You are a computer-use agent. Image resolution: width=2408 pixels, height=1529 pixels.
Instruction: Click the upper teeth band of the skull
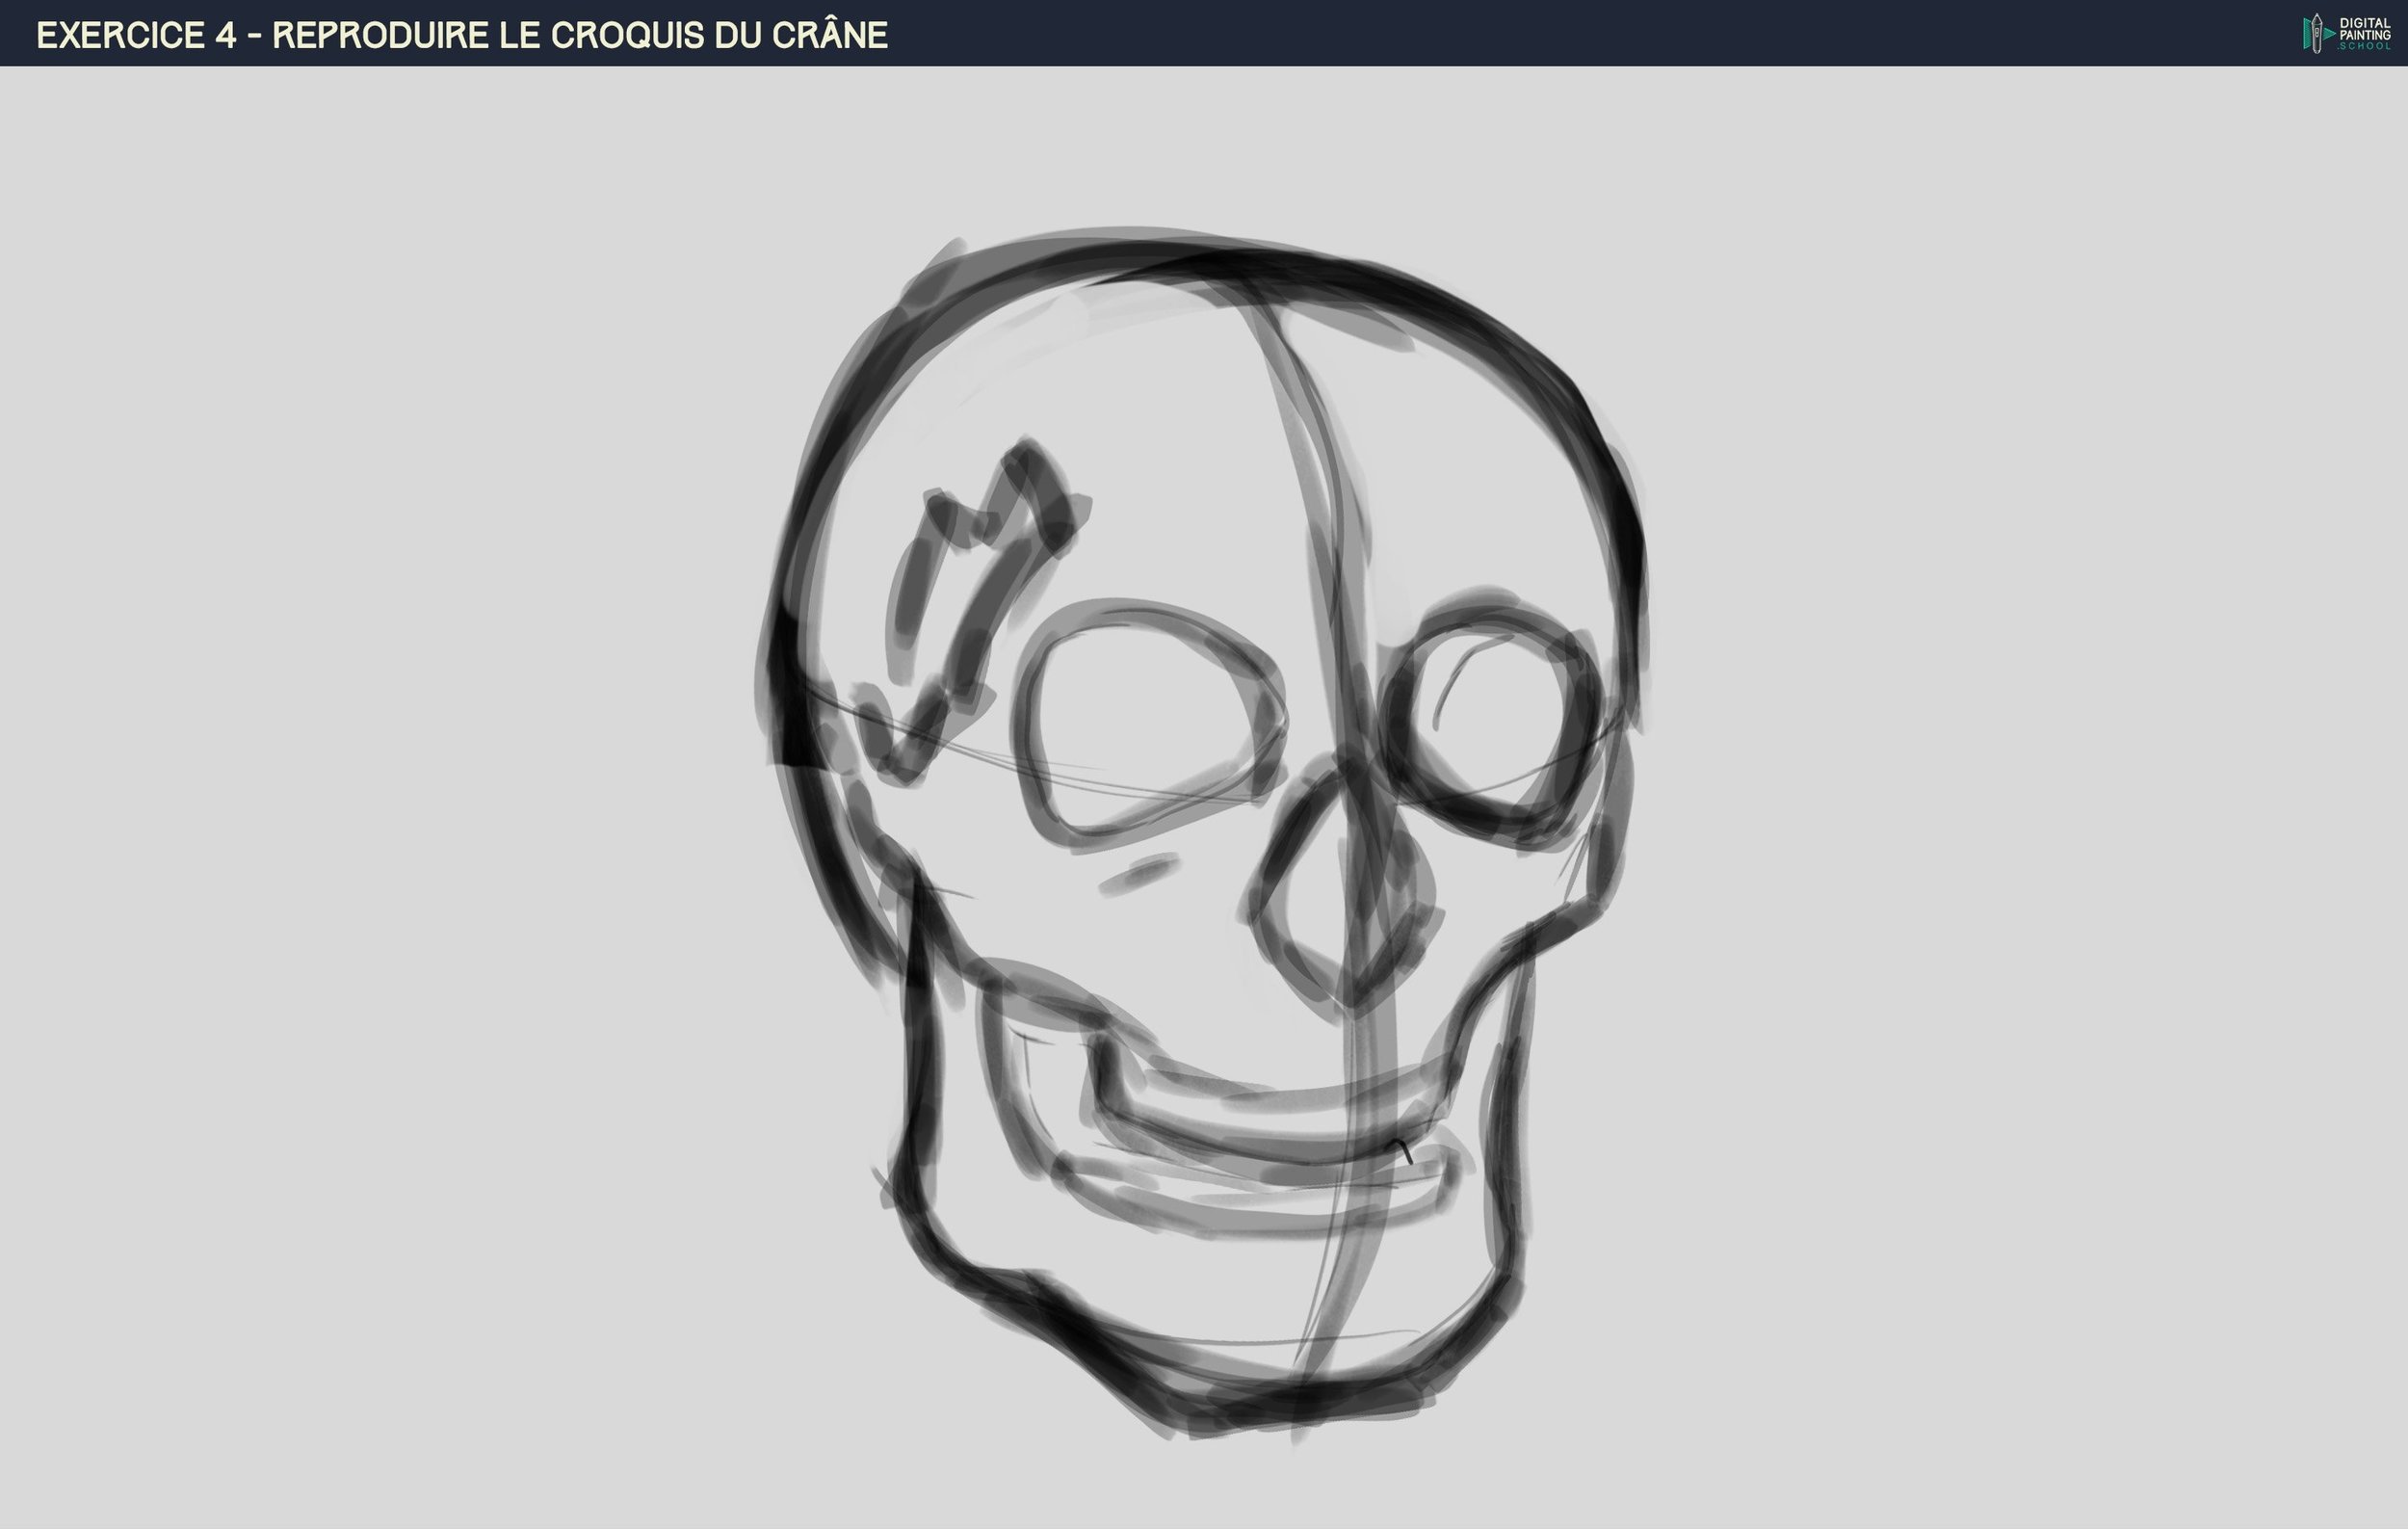click(1260, 1120)
